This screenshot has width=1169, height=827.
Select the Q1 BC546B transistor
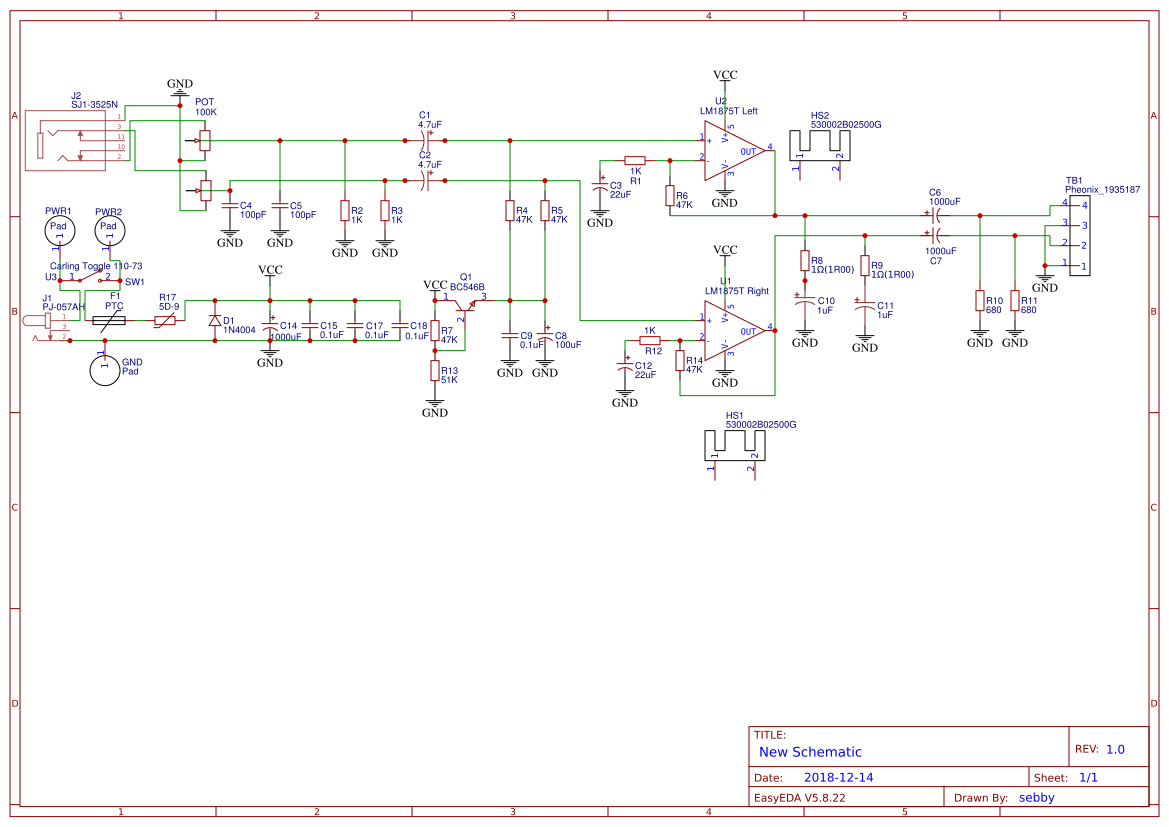click(x=461, y=303)
